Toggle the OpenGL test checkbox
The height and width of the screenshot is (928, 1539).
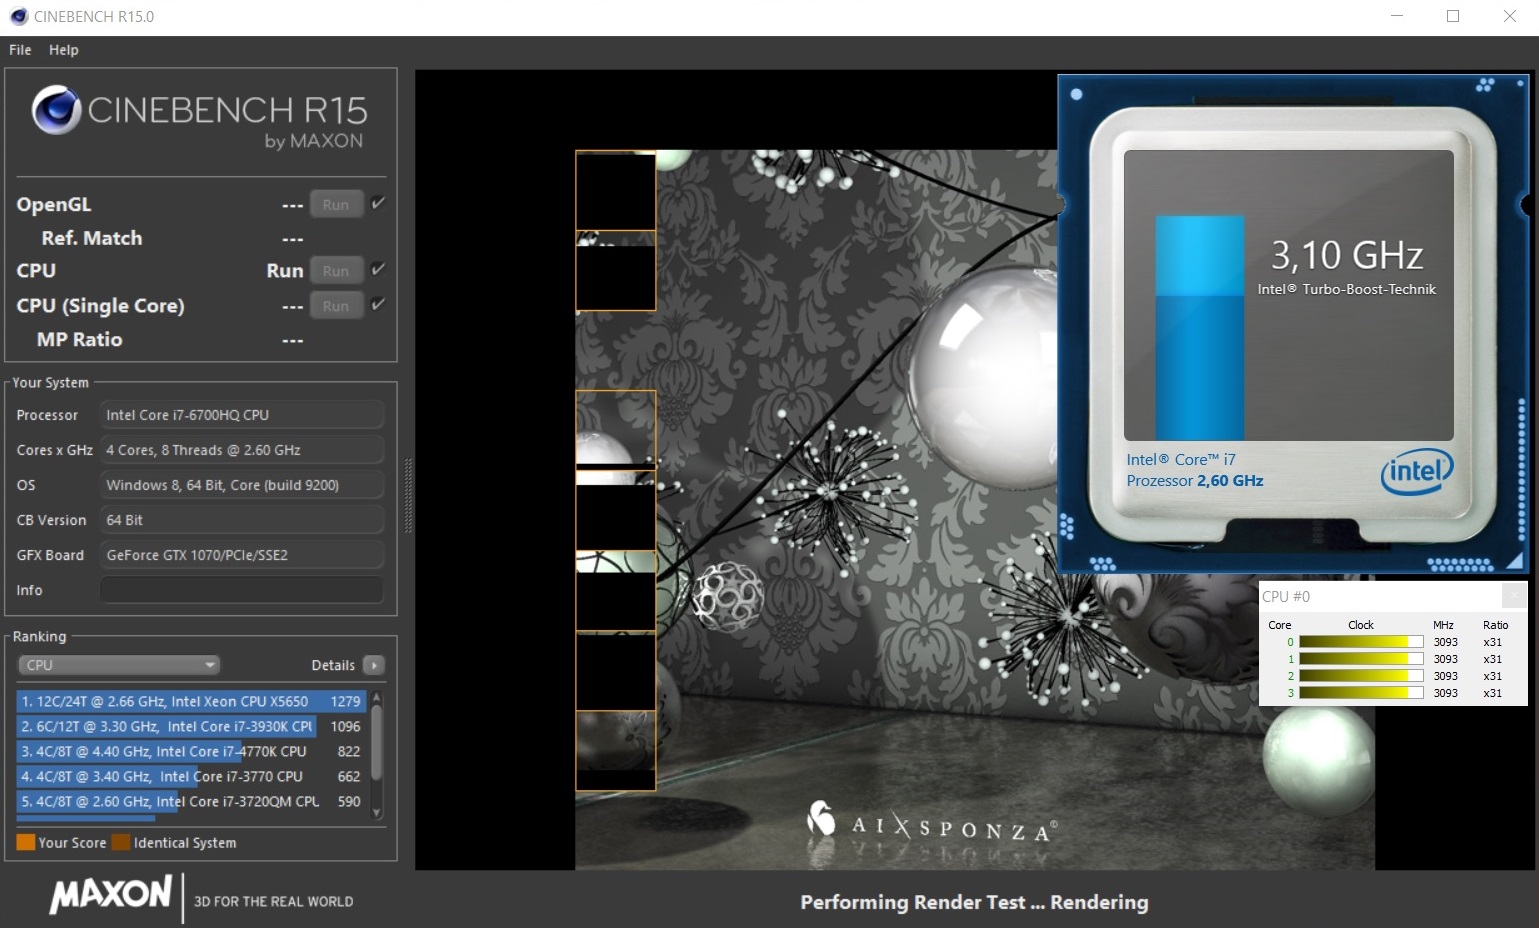378,203
